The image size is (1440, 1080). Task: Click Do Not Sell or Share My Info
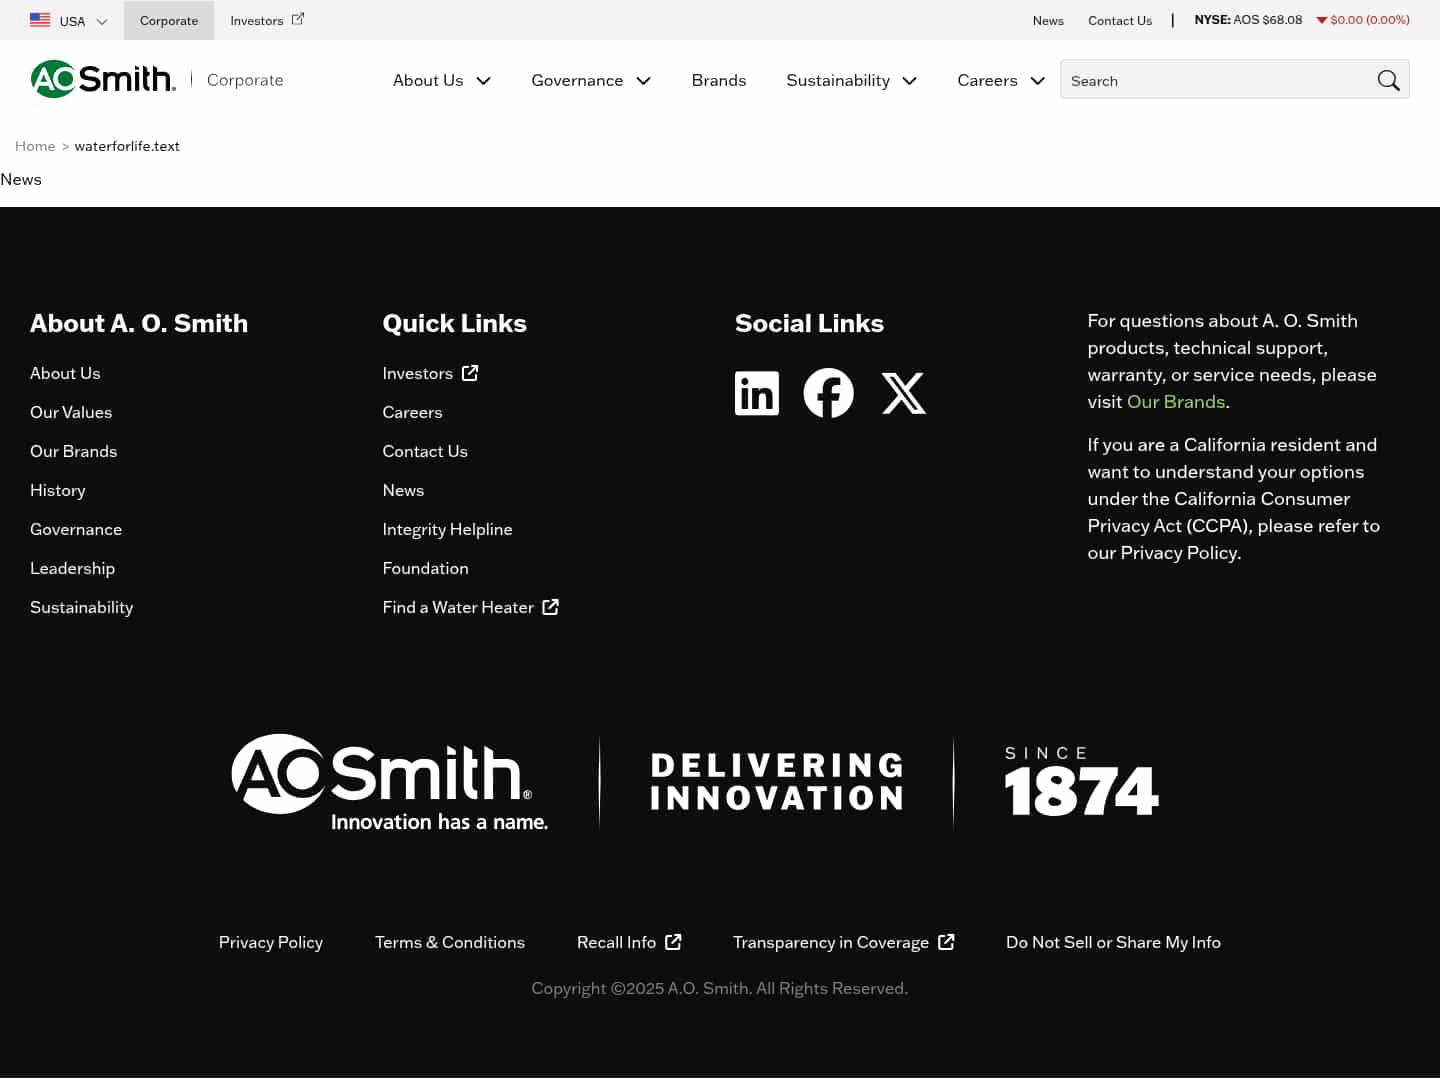click(x=1113, y=941)
